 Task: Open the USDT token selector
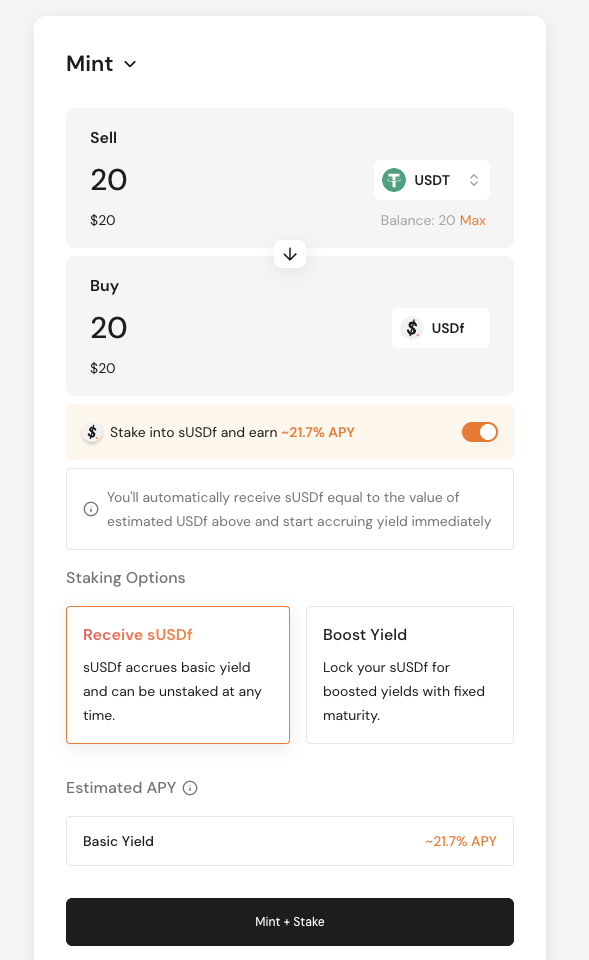[432, 180]
